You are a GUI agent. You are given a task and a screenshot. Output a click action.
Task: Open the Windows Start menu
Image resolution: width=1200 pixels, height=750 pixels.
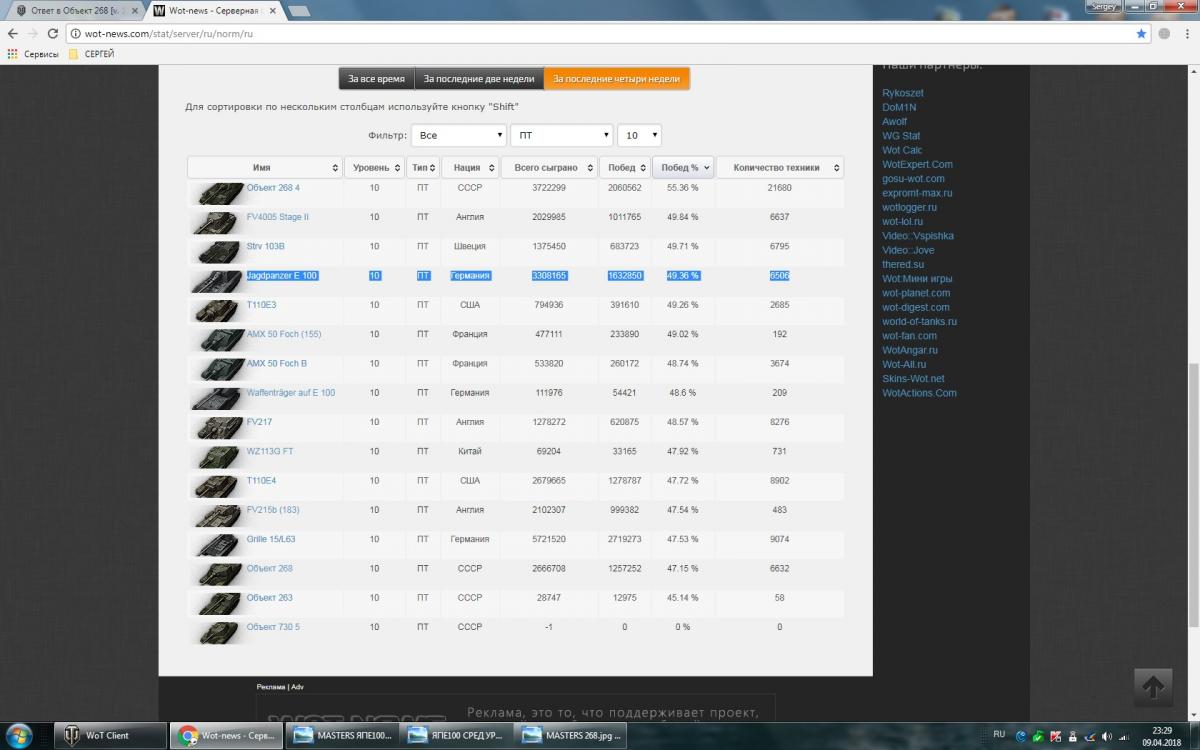click(x=19, y=735)
